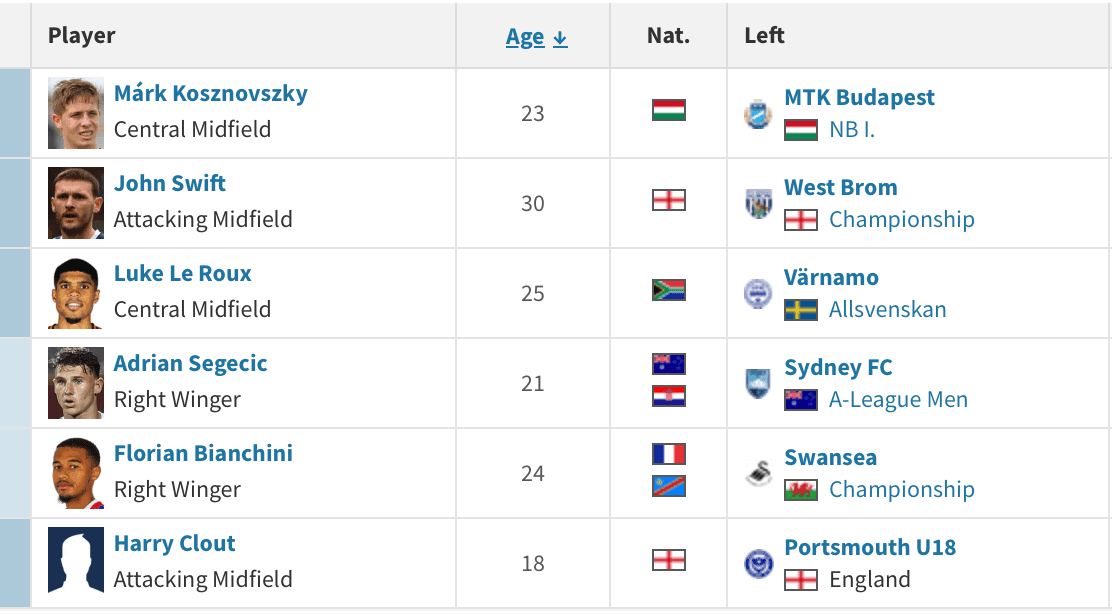Viewport: 1112px width, 614px height.
Task: Click the MTK Budapest club crest icon
Action: pyautogui.click(x=757, y=113)
